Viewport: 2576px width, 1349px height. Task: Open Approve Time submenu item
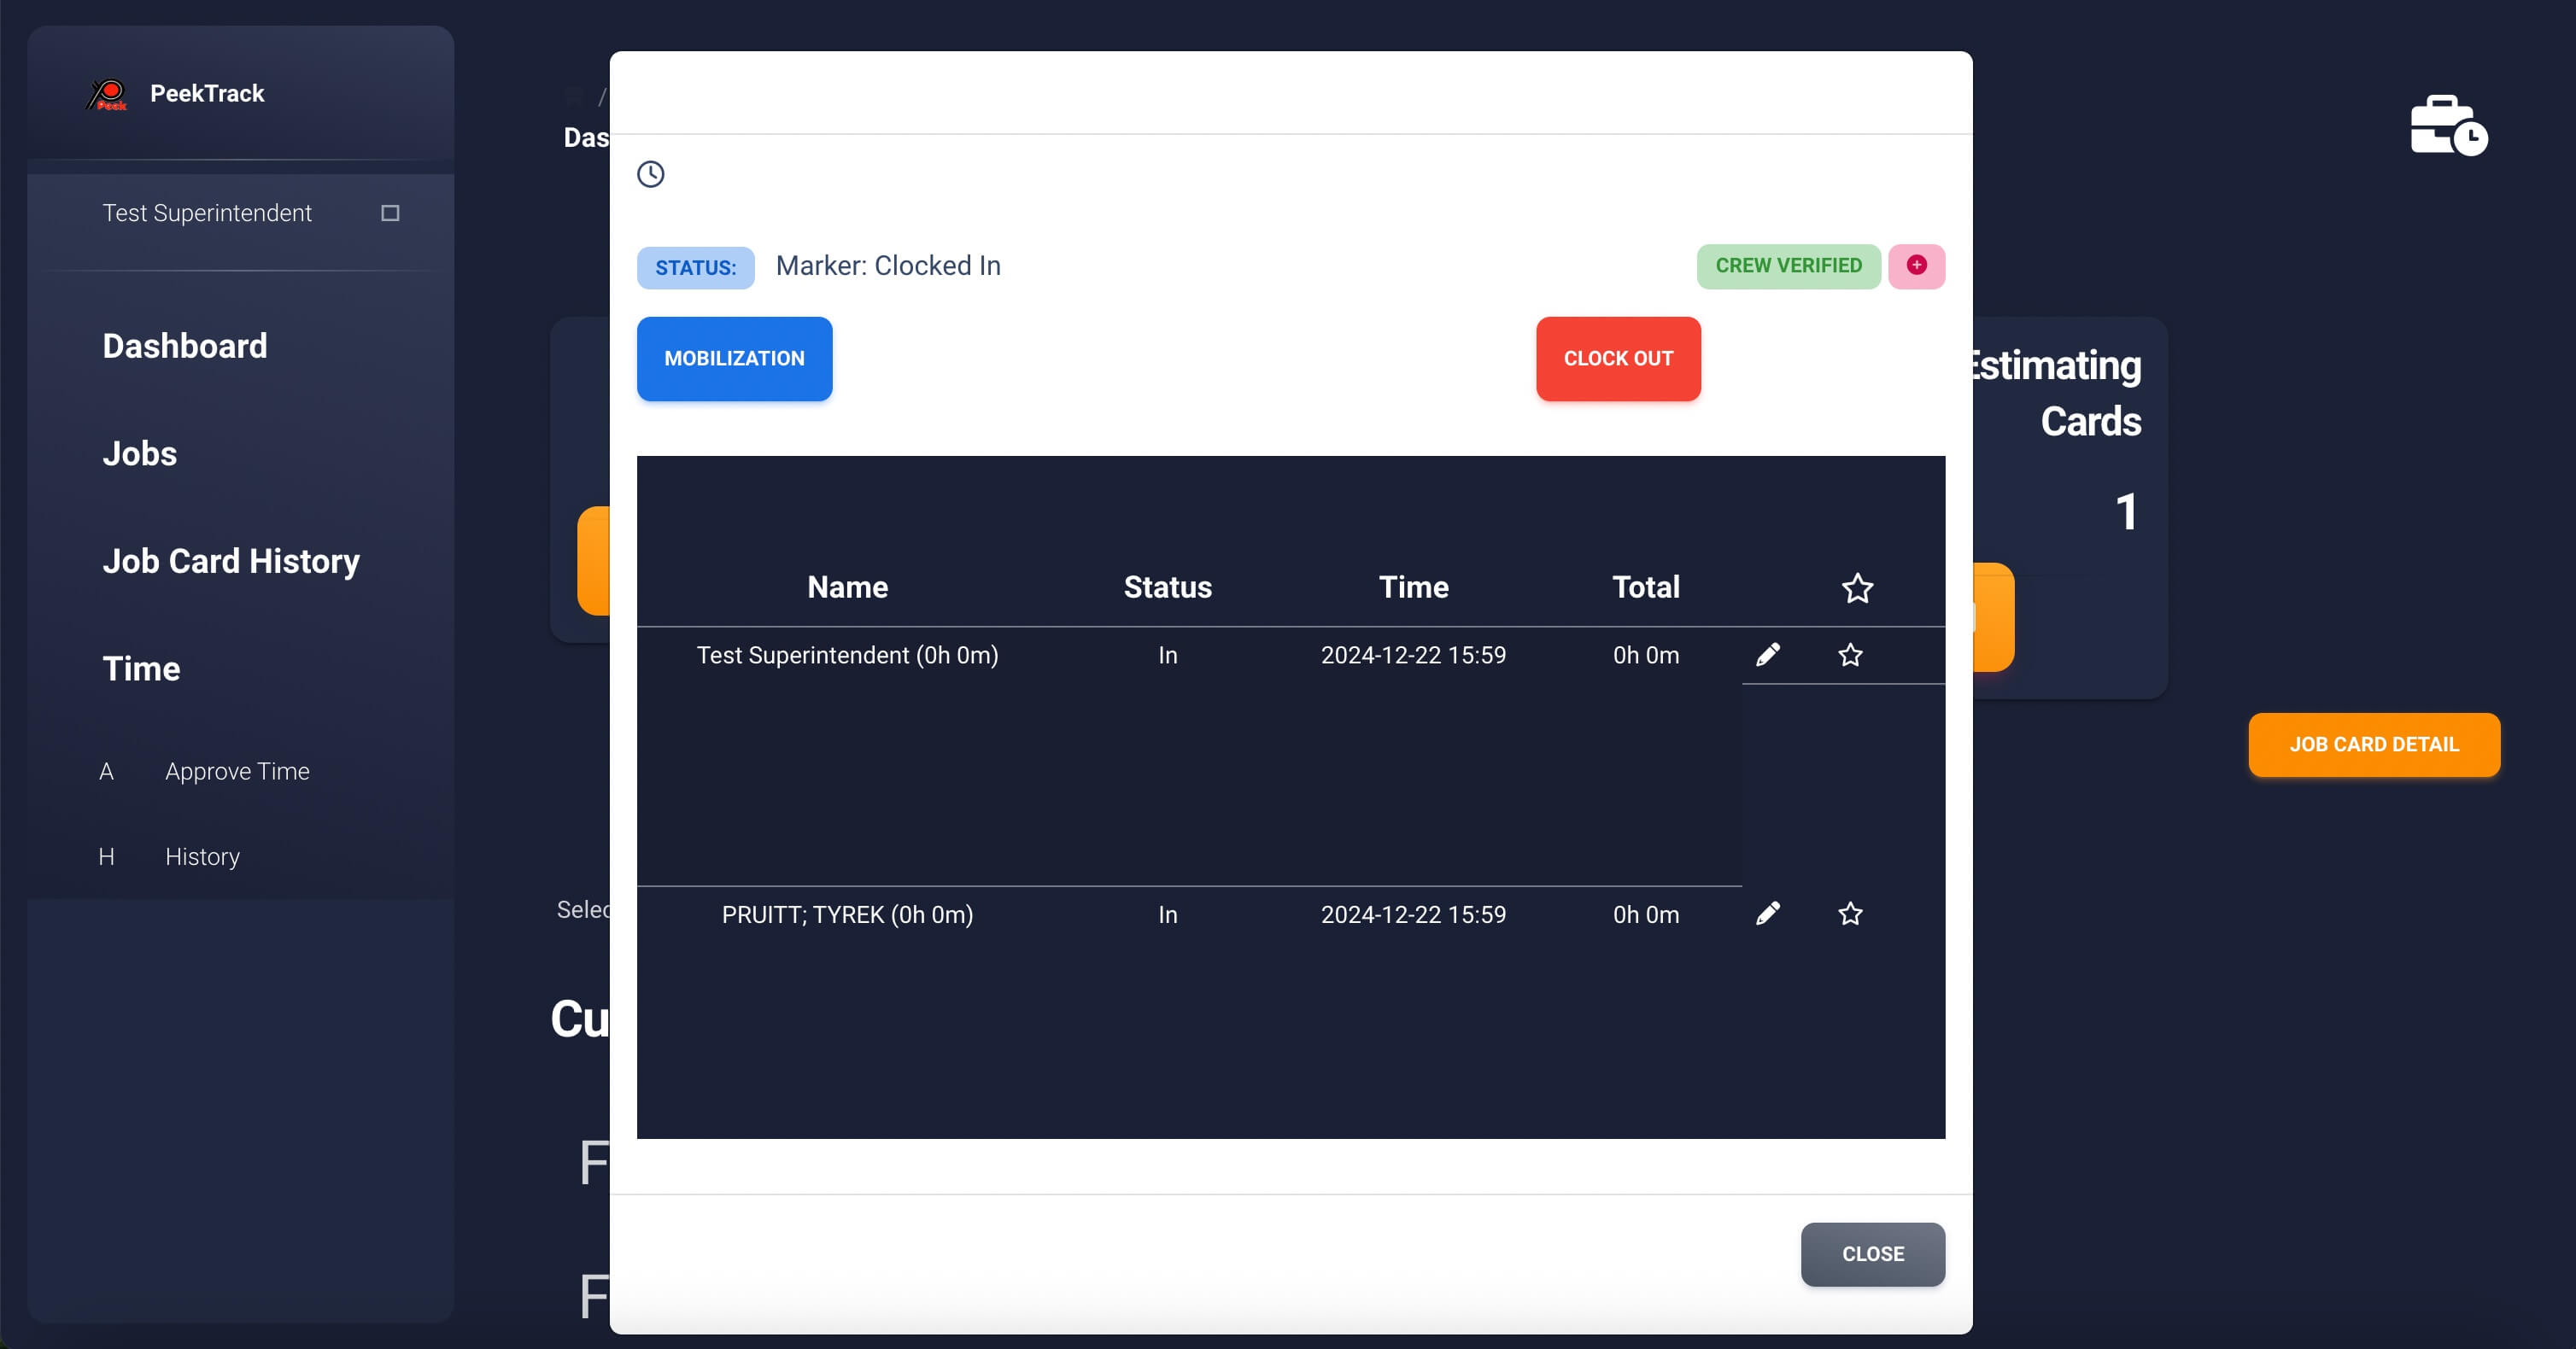tap(237, 771)
